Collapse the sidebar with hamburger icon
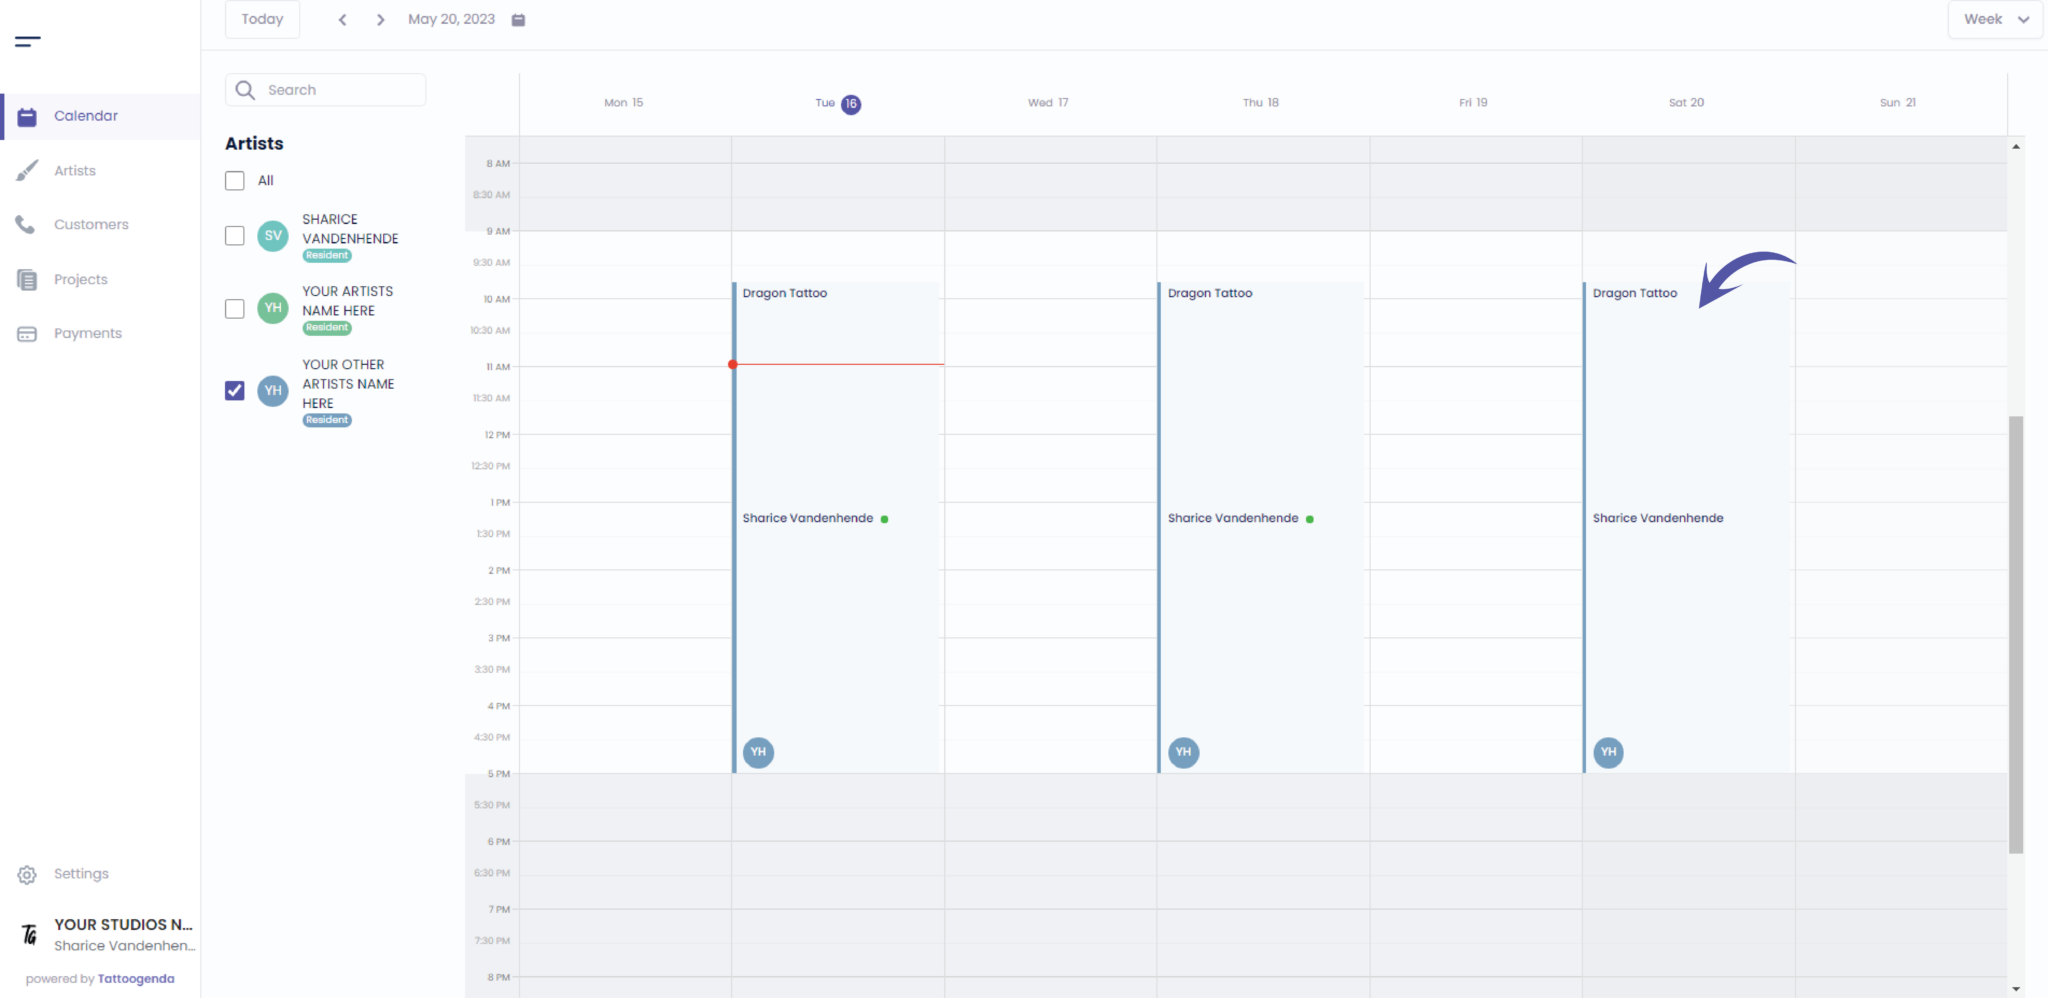Image resolution: width=2048 pixels, height=998 pixels. click(x=28, y=41)
